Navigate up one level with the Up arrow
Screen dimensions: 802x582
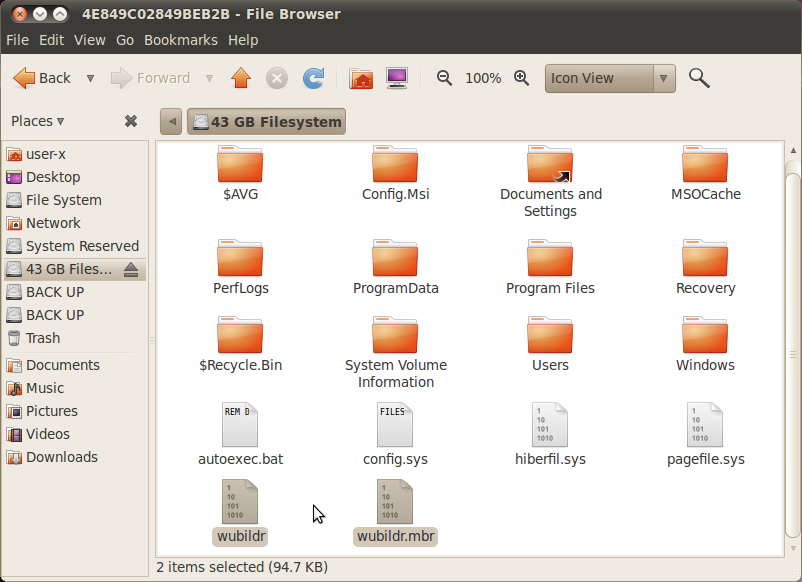tap(240, 78)
